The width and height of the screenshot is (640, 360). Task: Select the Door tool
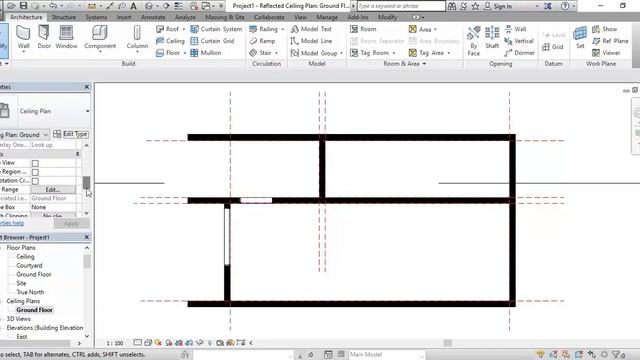[44, 37]
